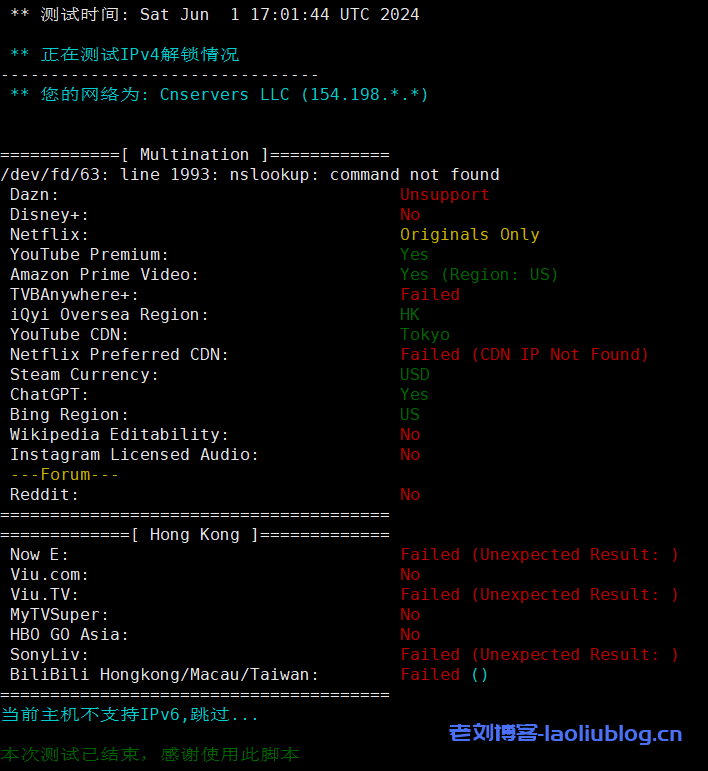This screenshot has width=708, height=771.
Task: Click the YouTube CDN Tokyo value
Action: pyautogui.click(x=425, y=335)
